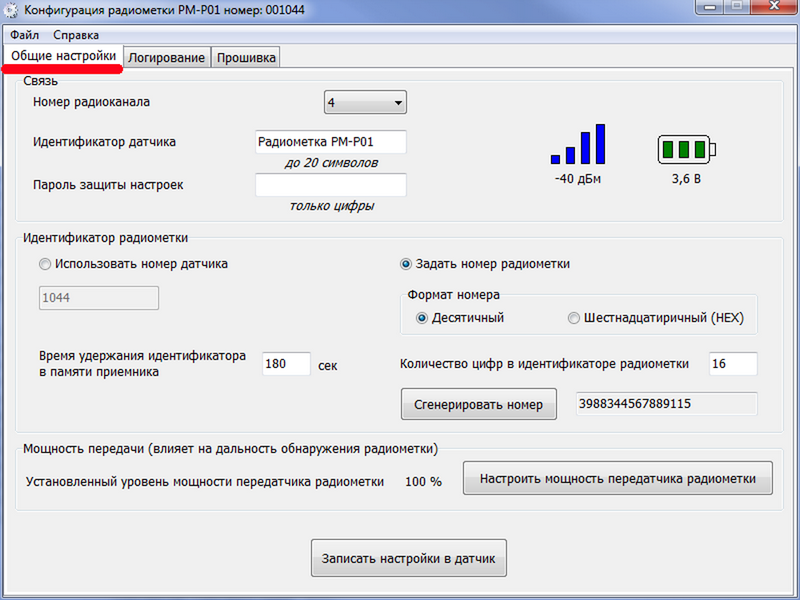Click the 'до 20 символов' hint text
This screenshot has width=800, height=600.
click(332, 163)
